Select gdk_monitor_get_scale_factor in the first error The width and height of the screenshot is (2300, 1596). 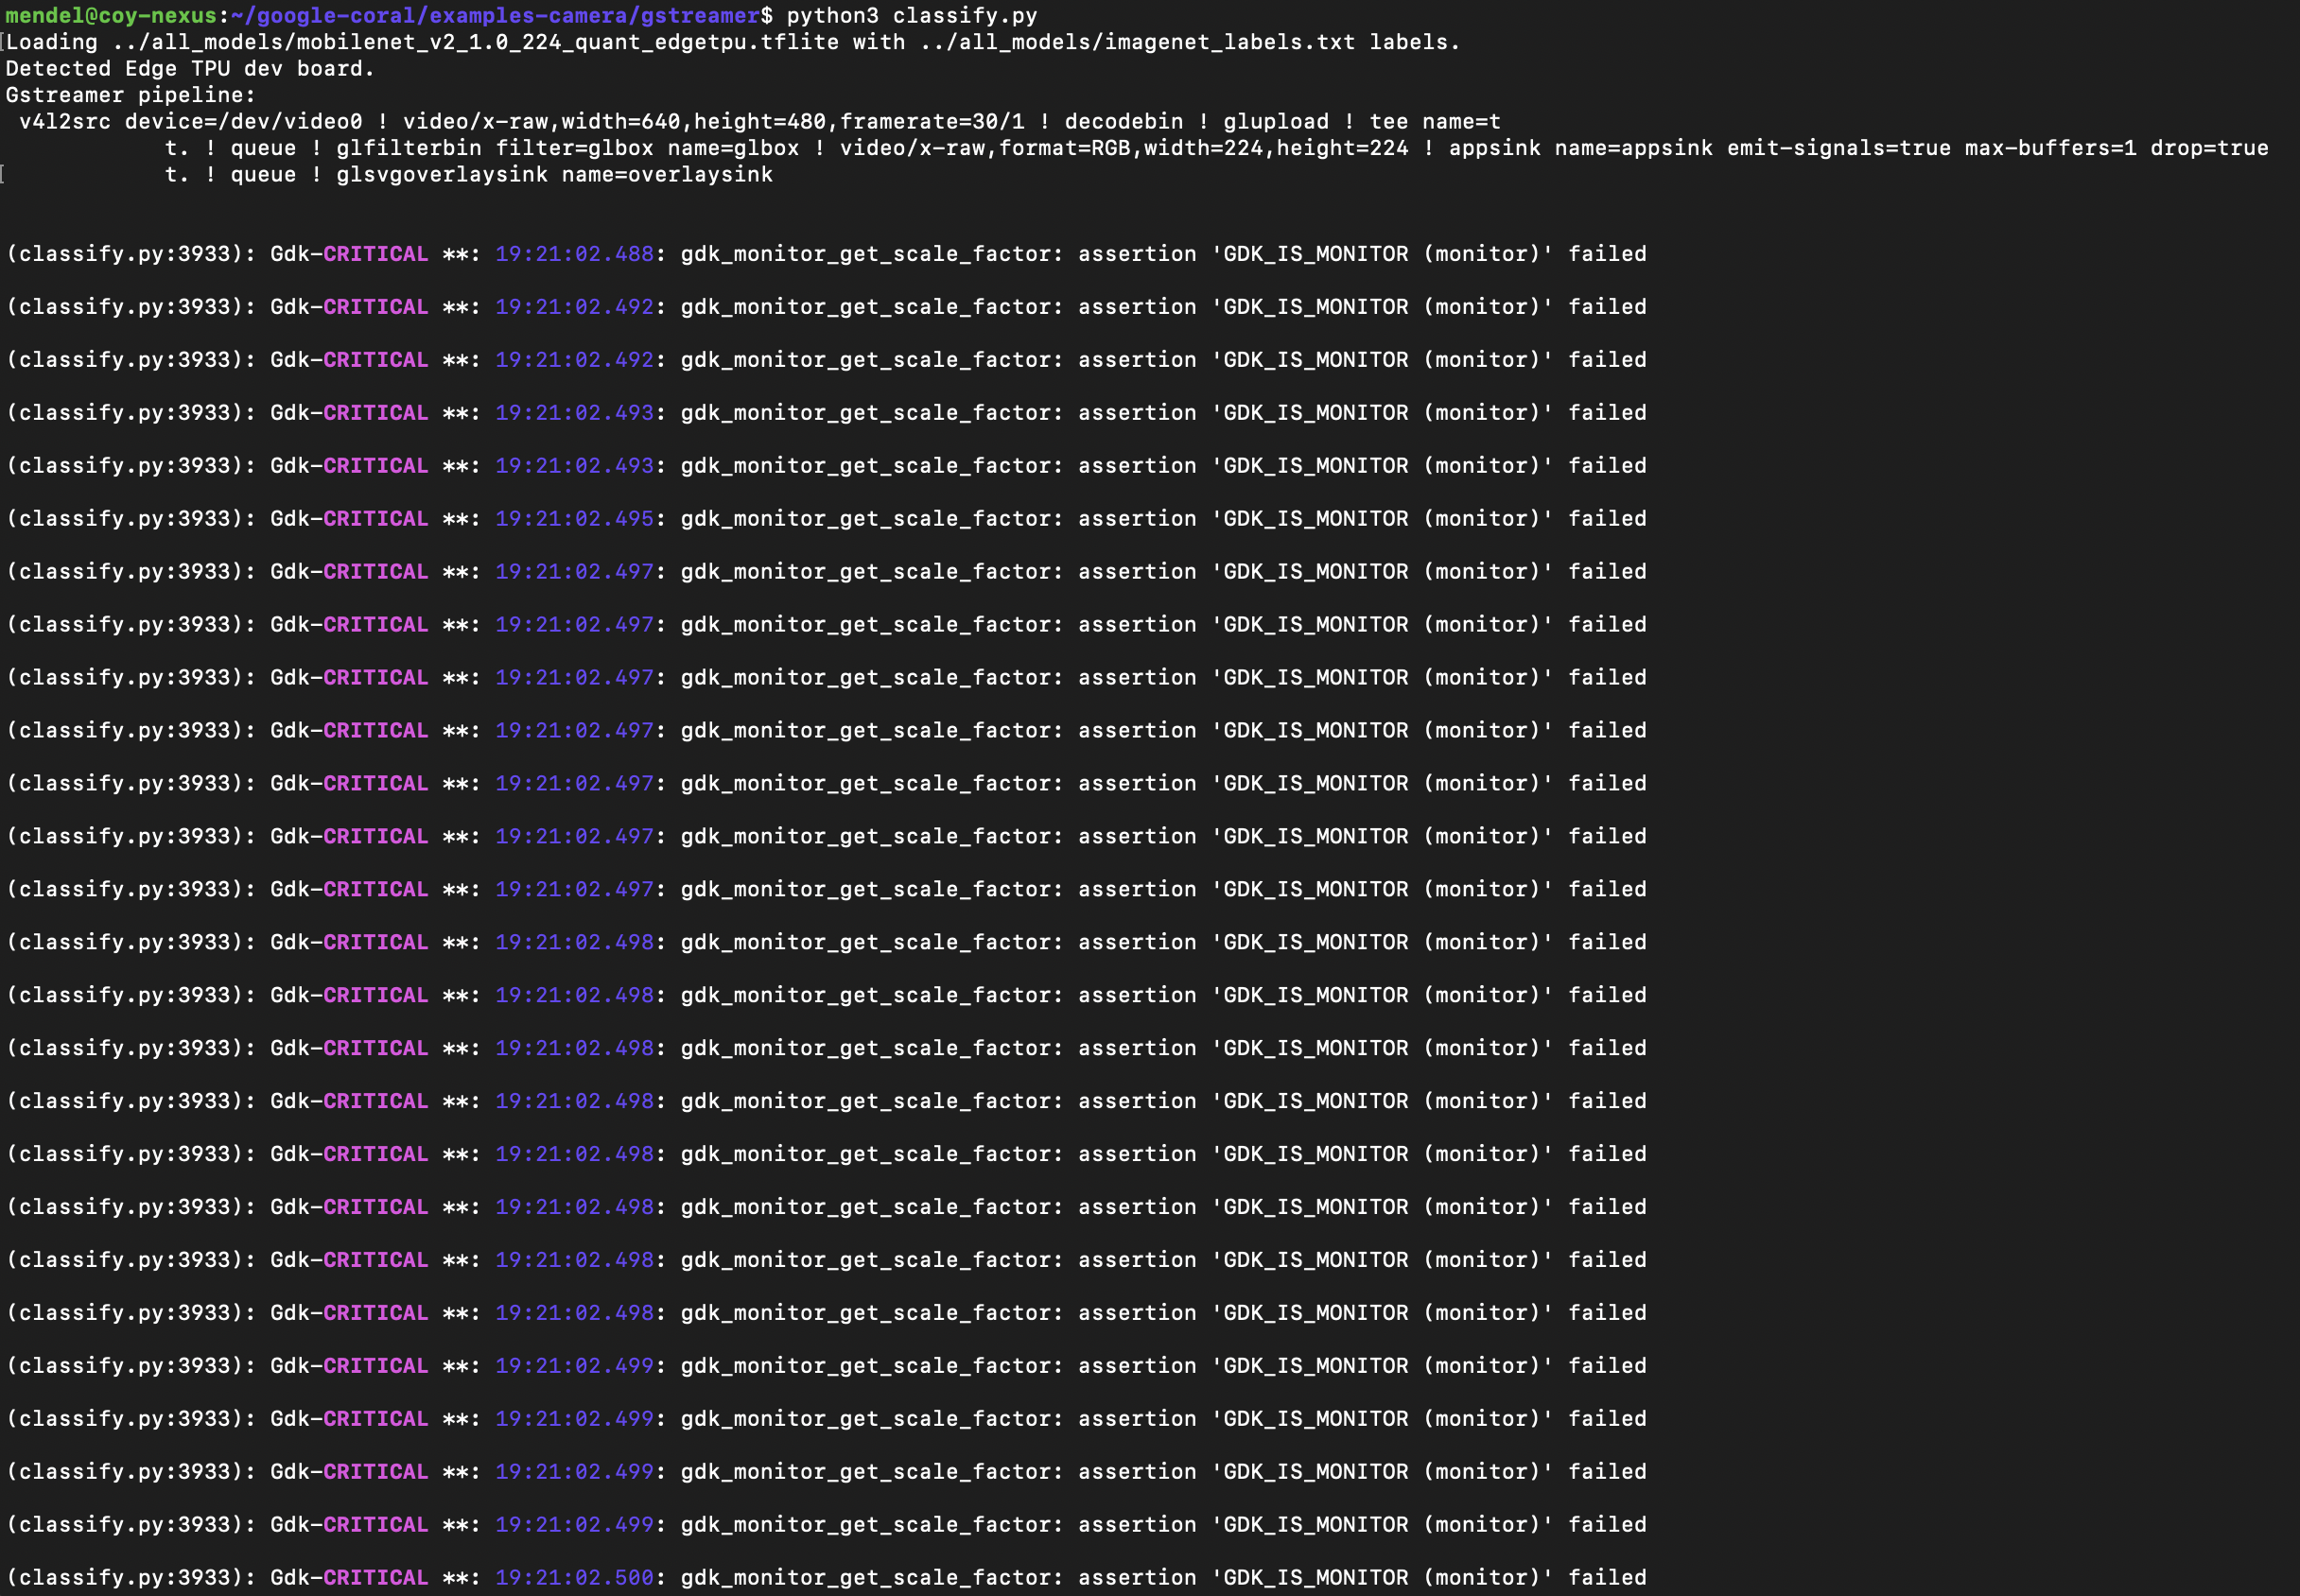pos(867,253)
